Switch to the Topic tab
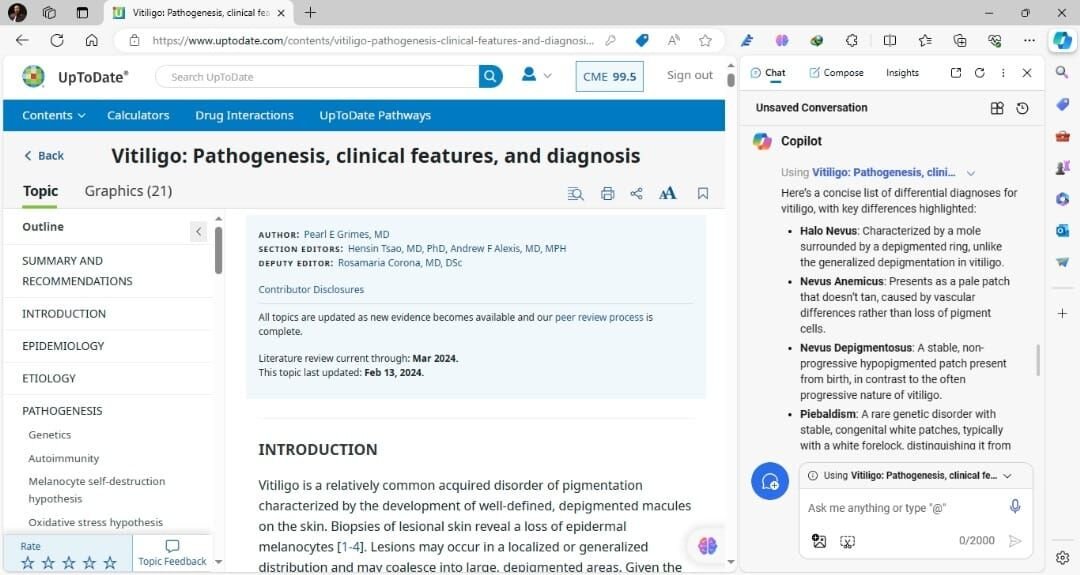 pyautogui.click(x=40, y=191)
